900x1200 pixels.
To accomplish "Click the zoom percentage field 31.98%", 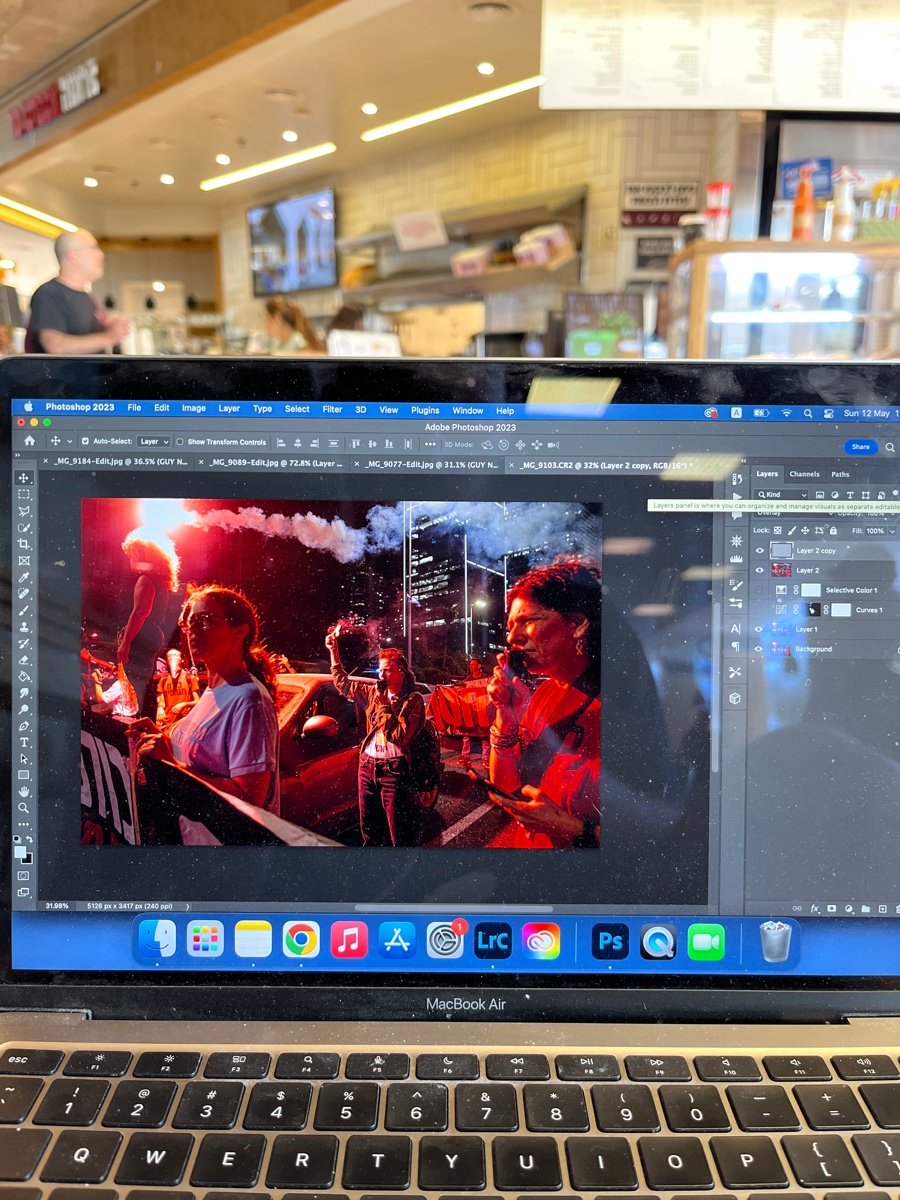I will coord(57,906).
